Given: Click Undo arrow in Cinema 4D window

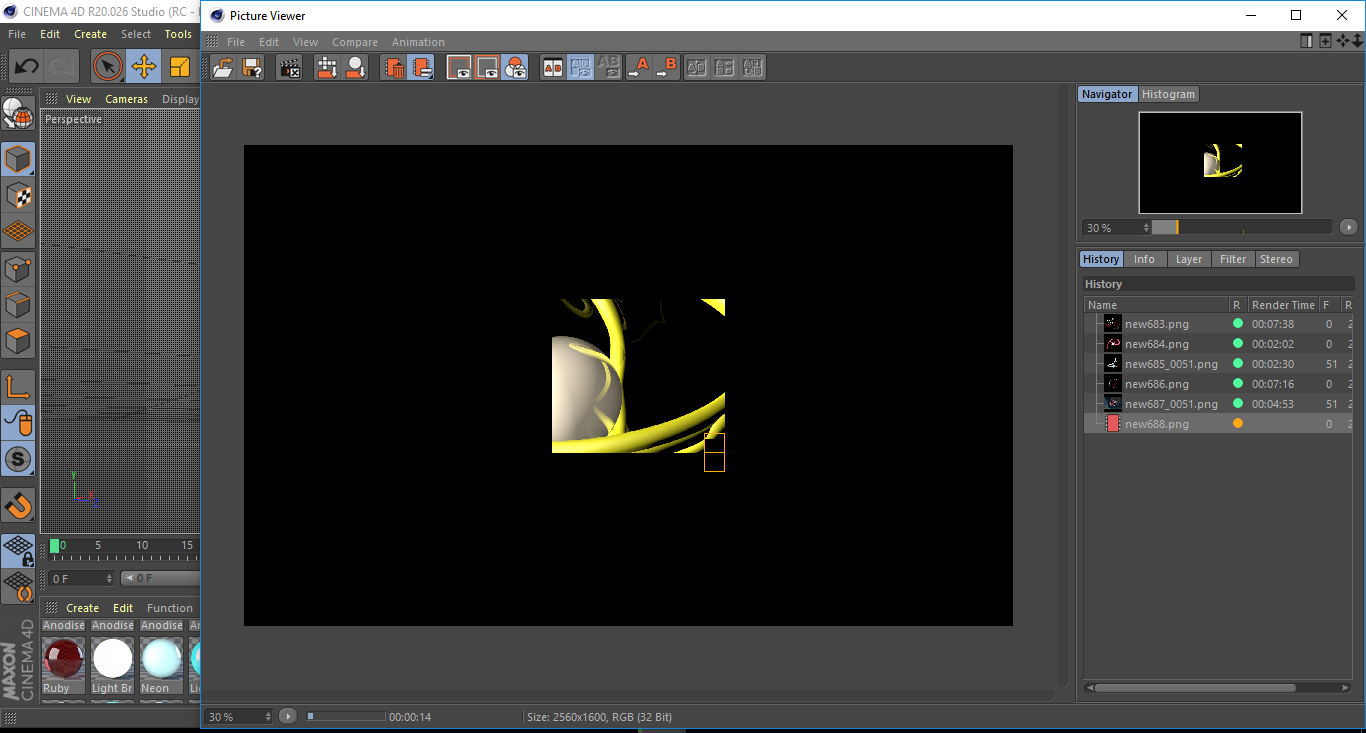Looking at the screenshot, I should click(26, 67).
